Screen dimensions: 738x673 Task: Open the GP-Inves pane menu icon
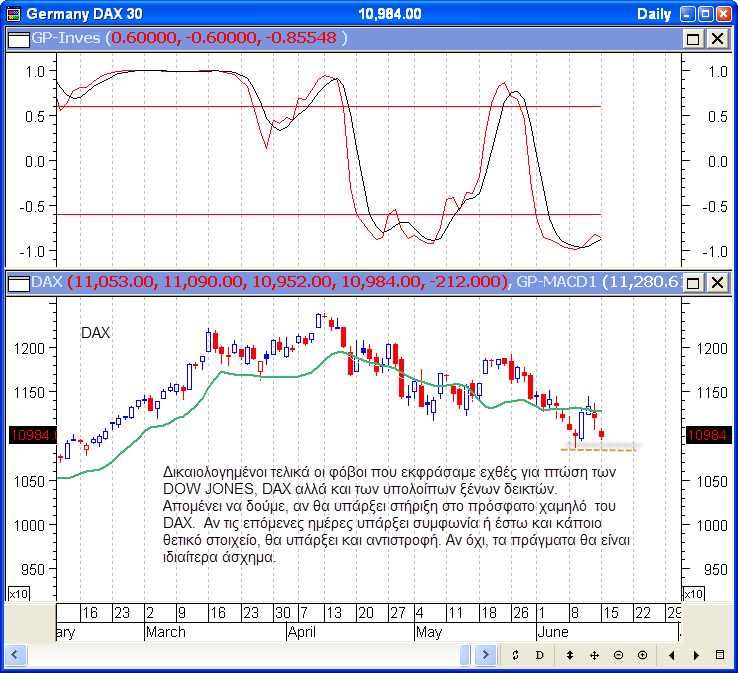click(x=19, y=39)
